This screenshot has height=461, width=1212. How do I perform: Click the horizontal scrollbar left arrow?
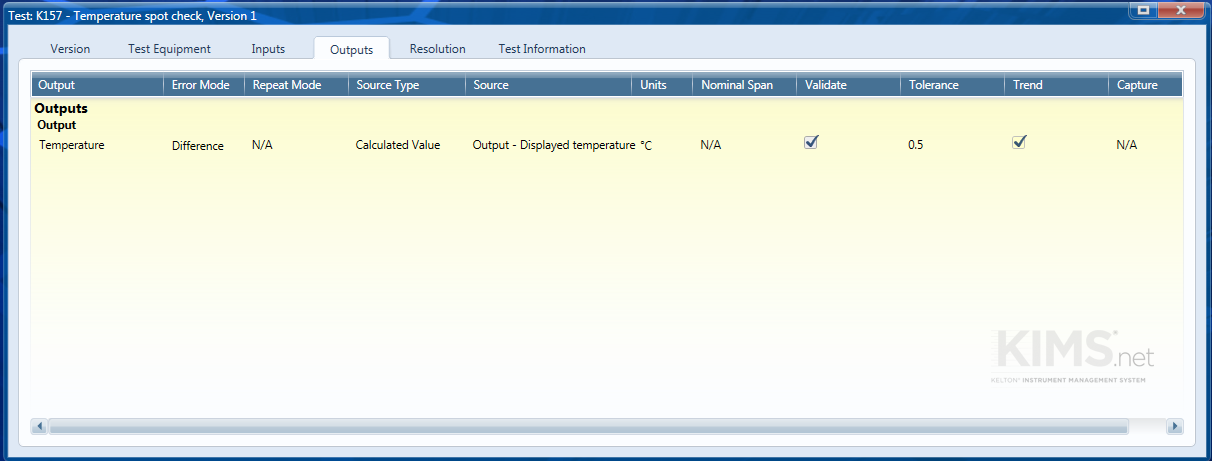point(40,427)
